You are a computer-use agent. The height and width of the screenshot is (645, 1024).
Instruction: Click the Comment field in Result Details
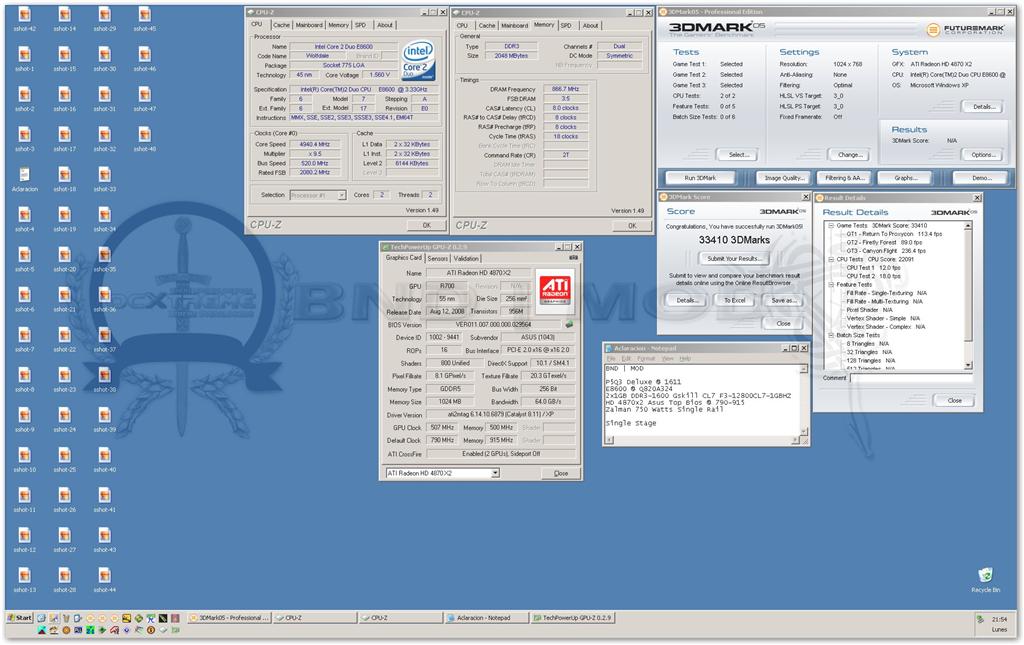[x=910, y=378]
